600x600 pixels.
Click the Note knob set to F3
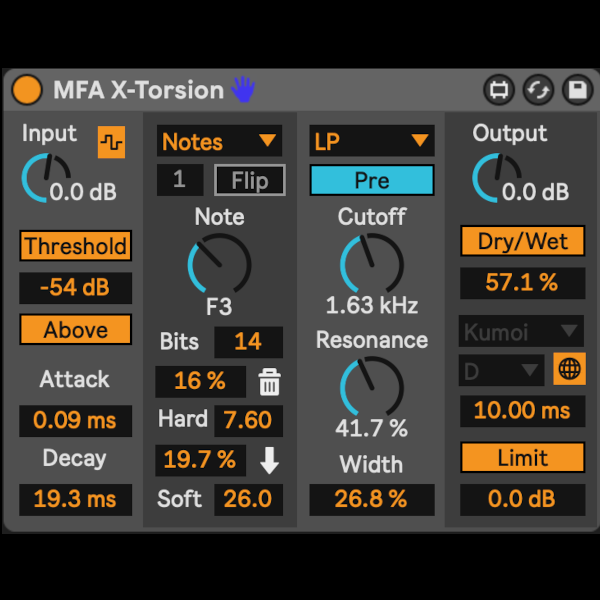[x=220, y=265]
